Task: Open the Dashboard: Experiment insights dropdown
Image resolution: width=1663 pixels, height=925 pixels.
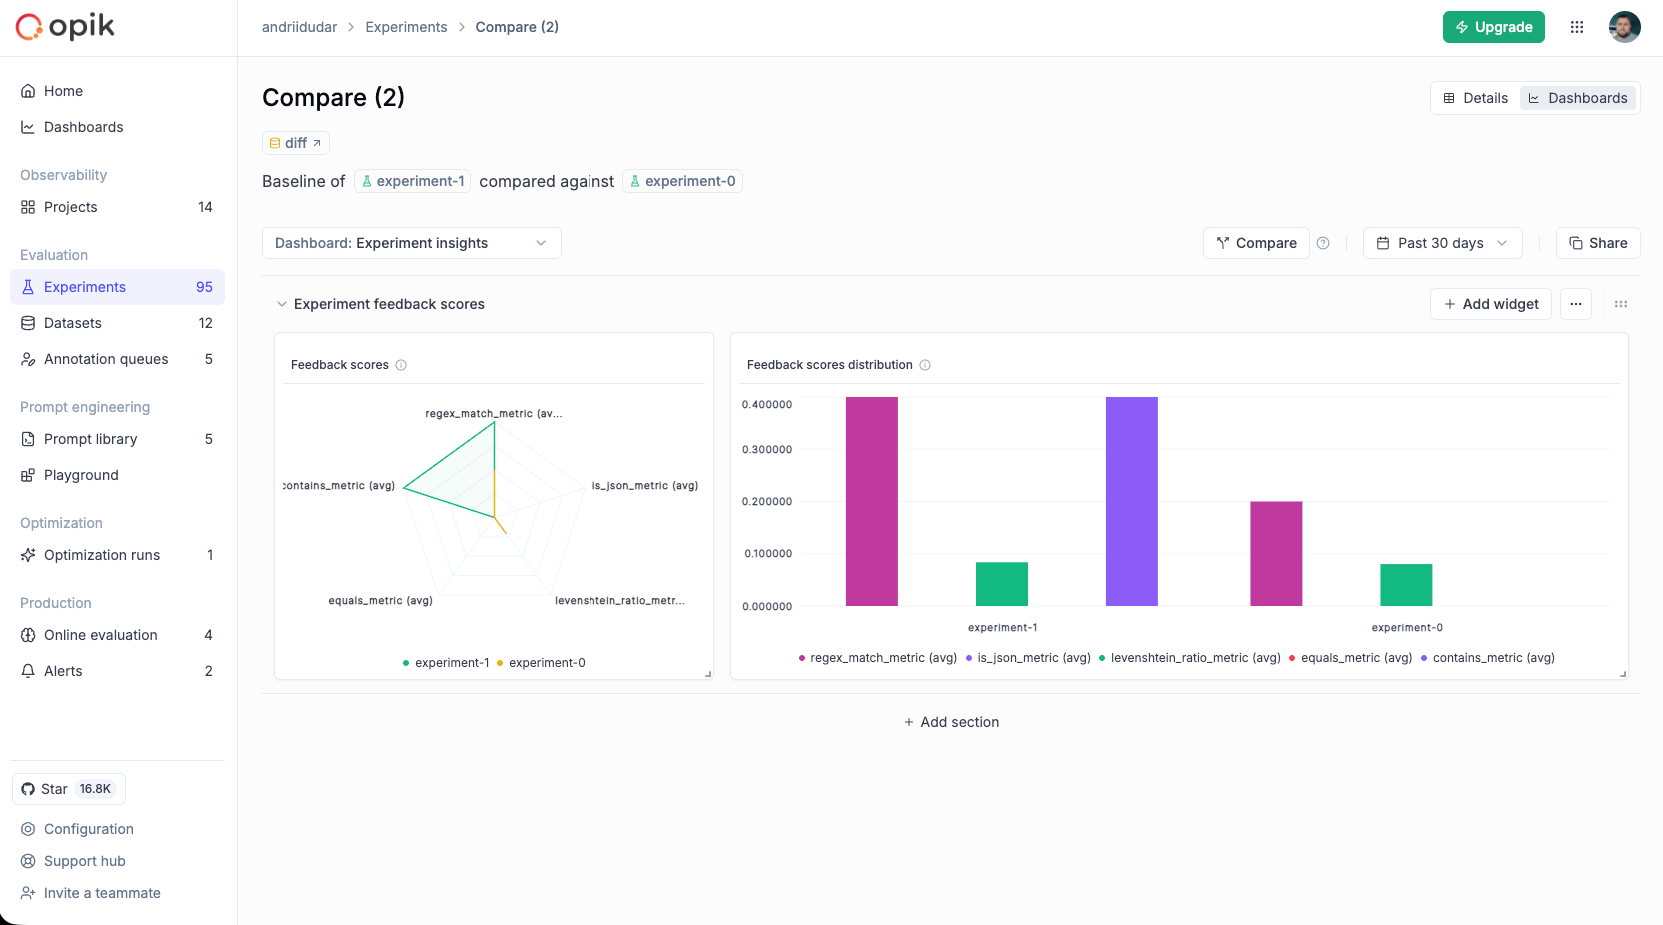Action: coord(411,243)
